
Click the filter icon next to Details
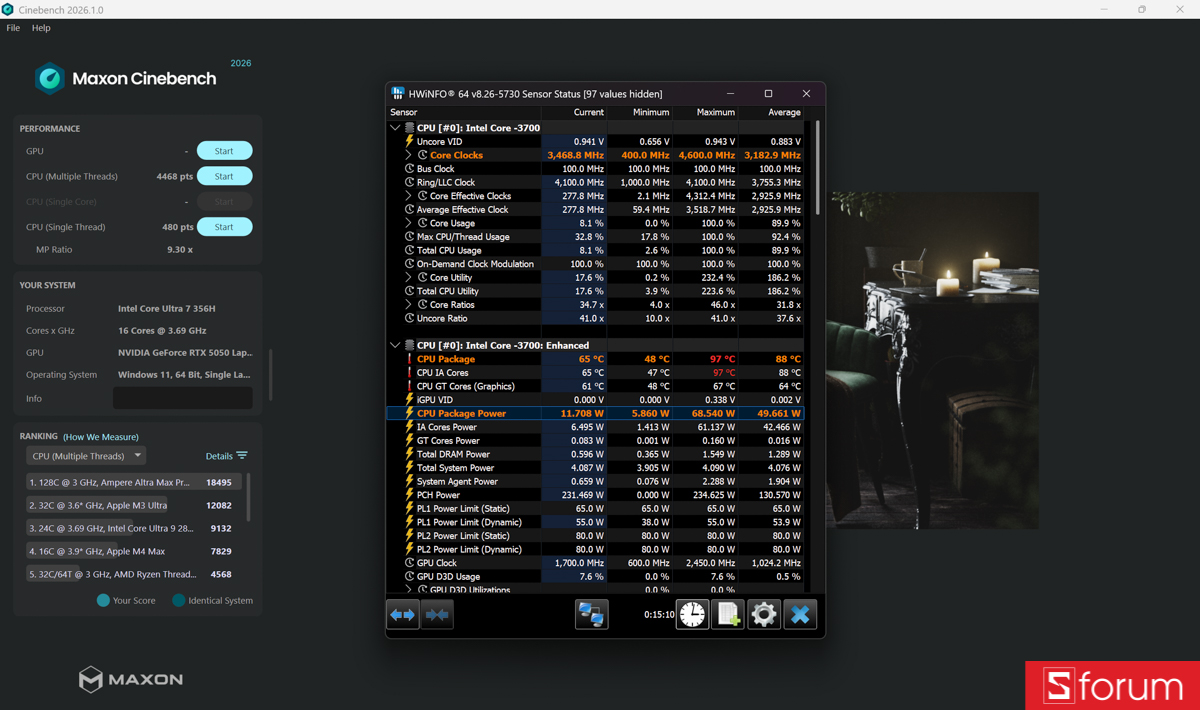click(242, 456)
